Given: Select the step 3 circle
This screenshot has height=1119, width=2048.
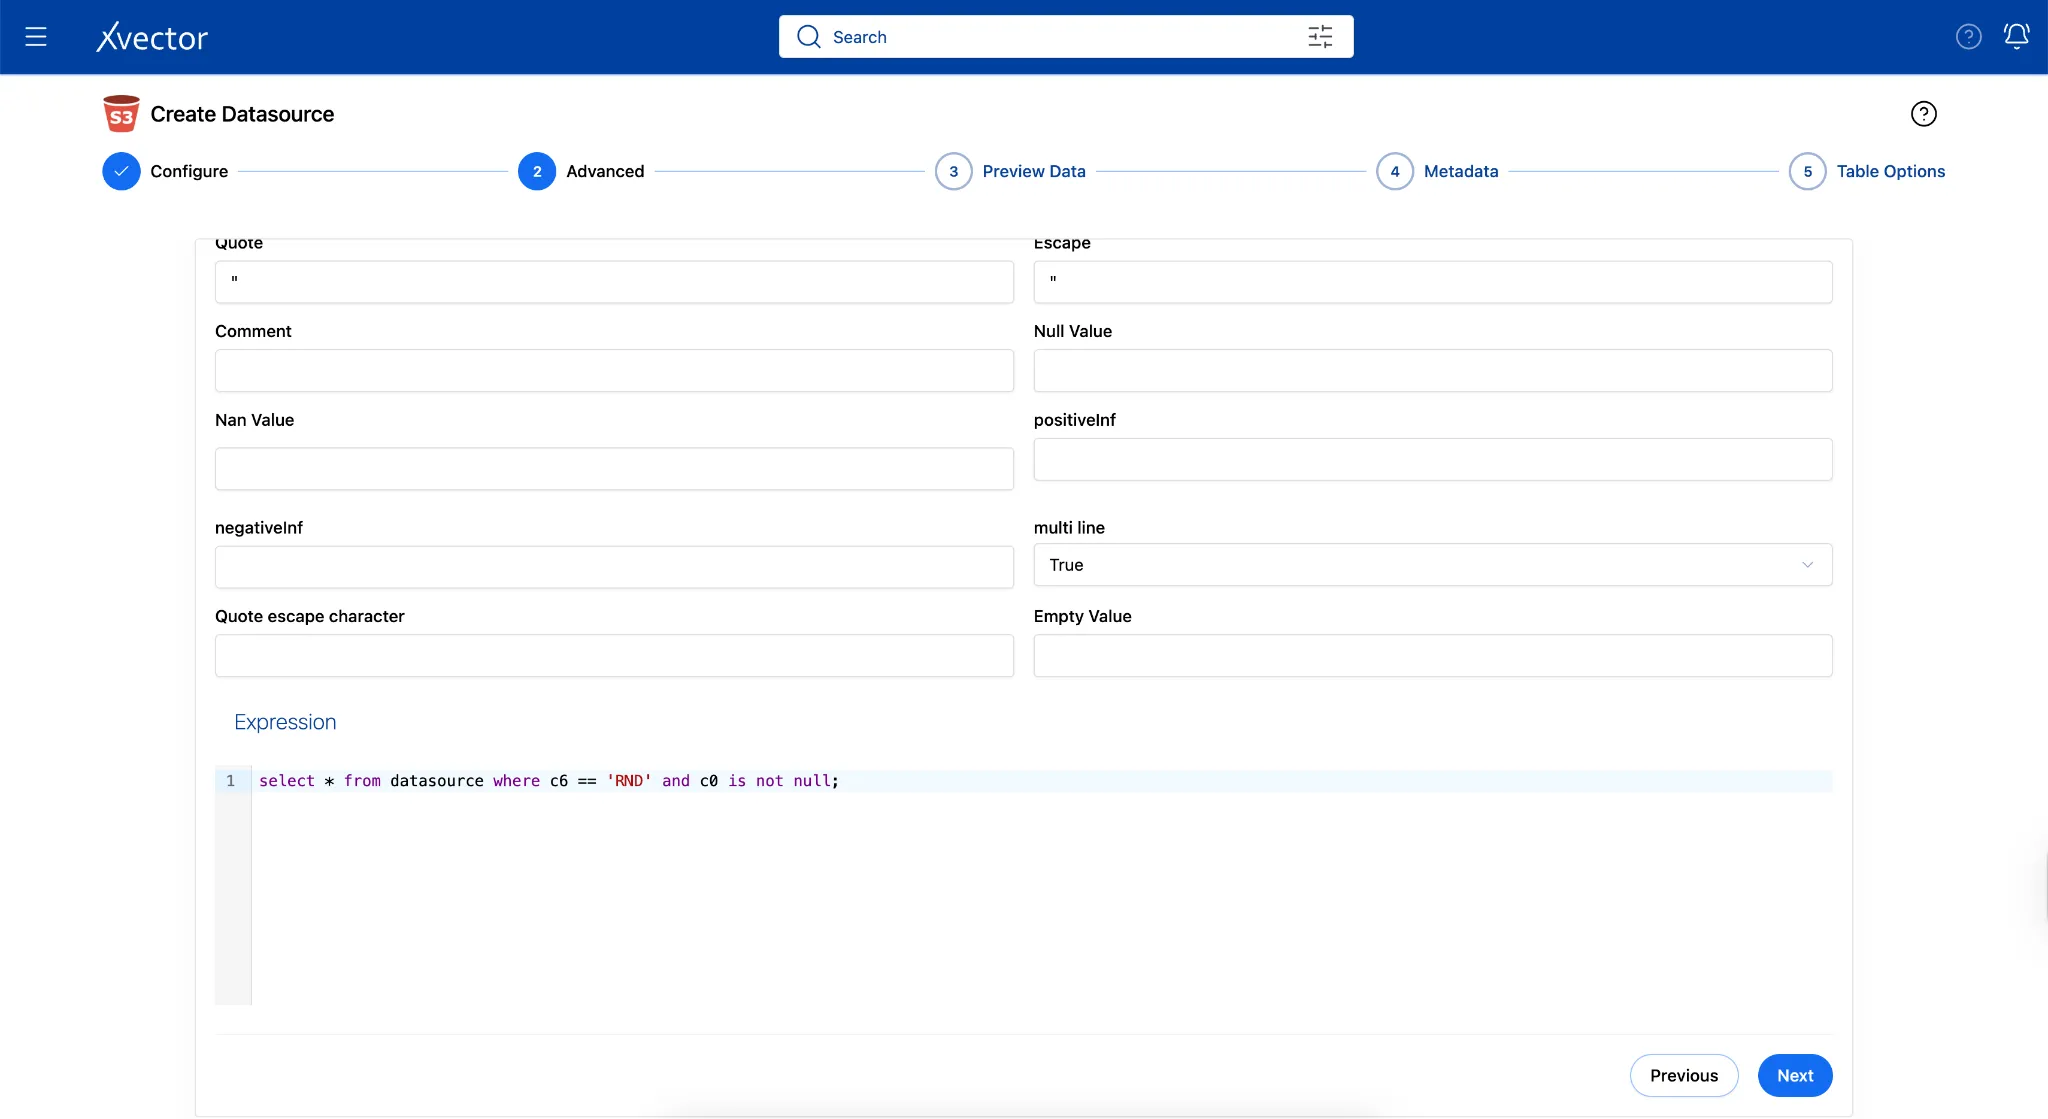Looking at the screenshot, I should coord(953,171).
